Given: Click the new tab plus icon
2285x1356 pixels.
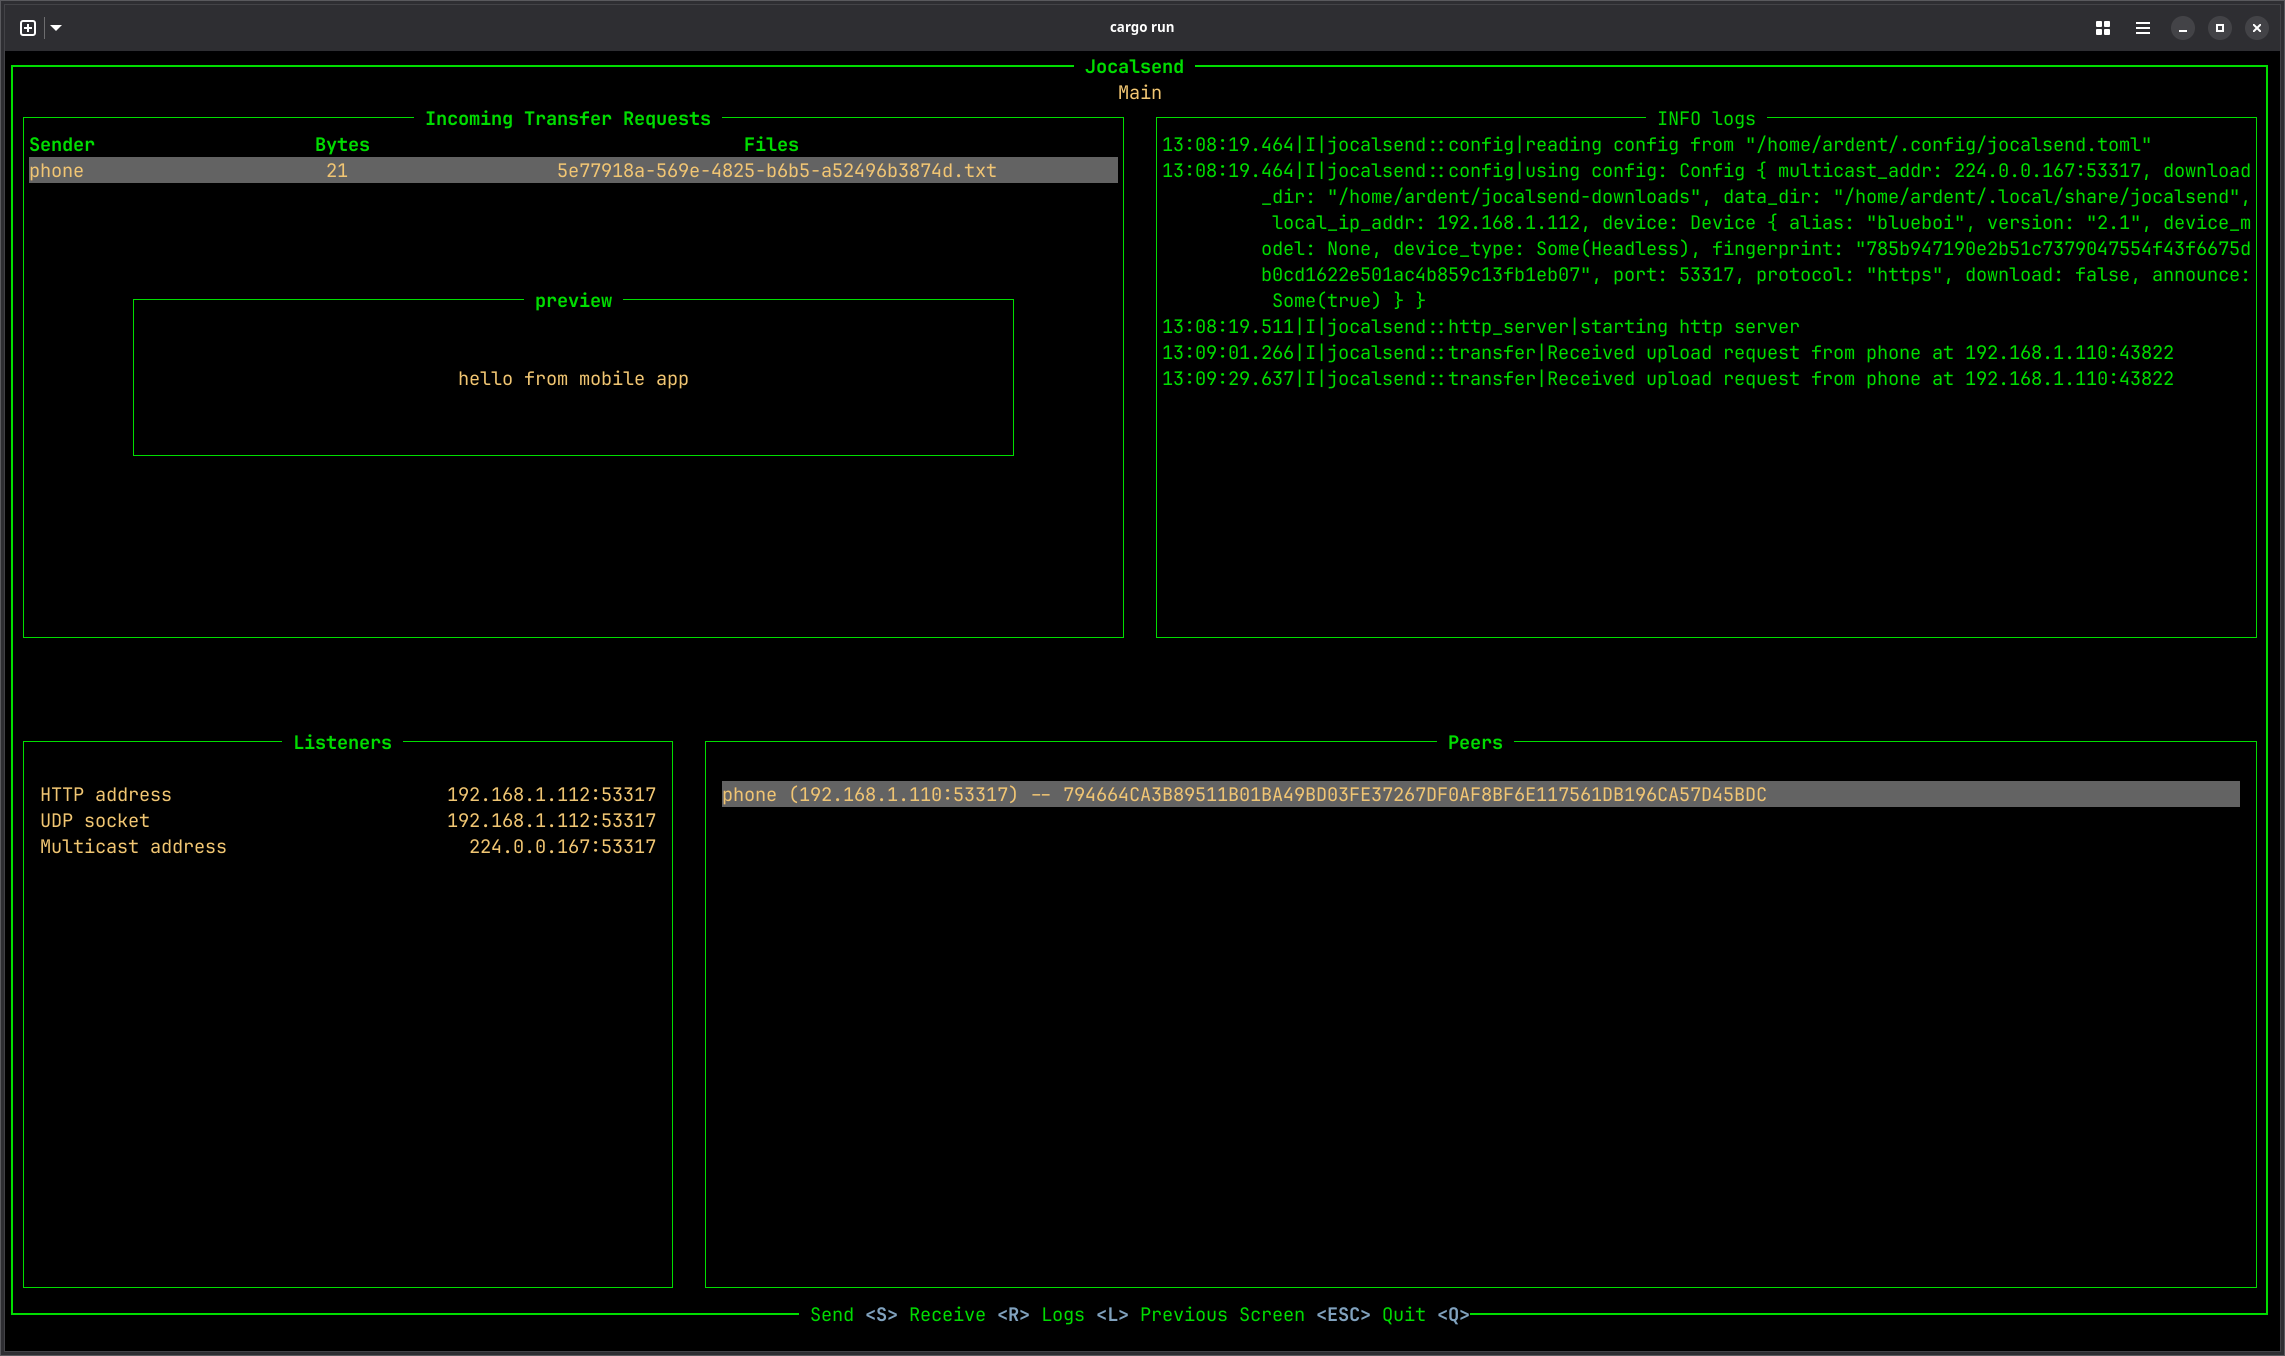Looking at the screenshot, I should coord(28,28).
